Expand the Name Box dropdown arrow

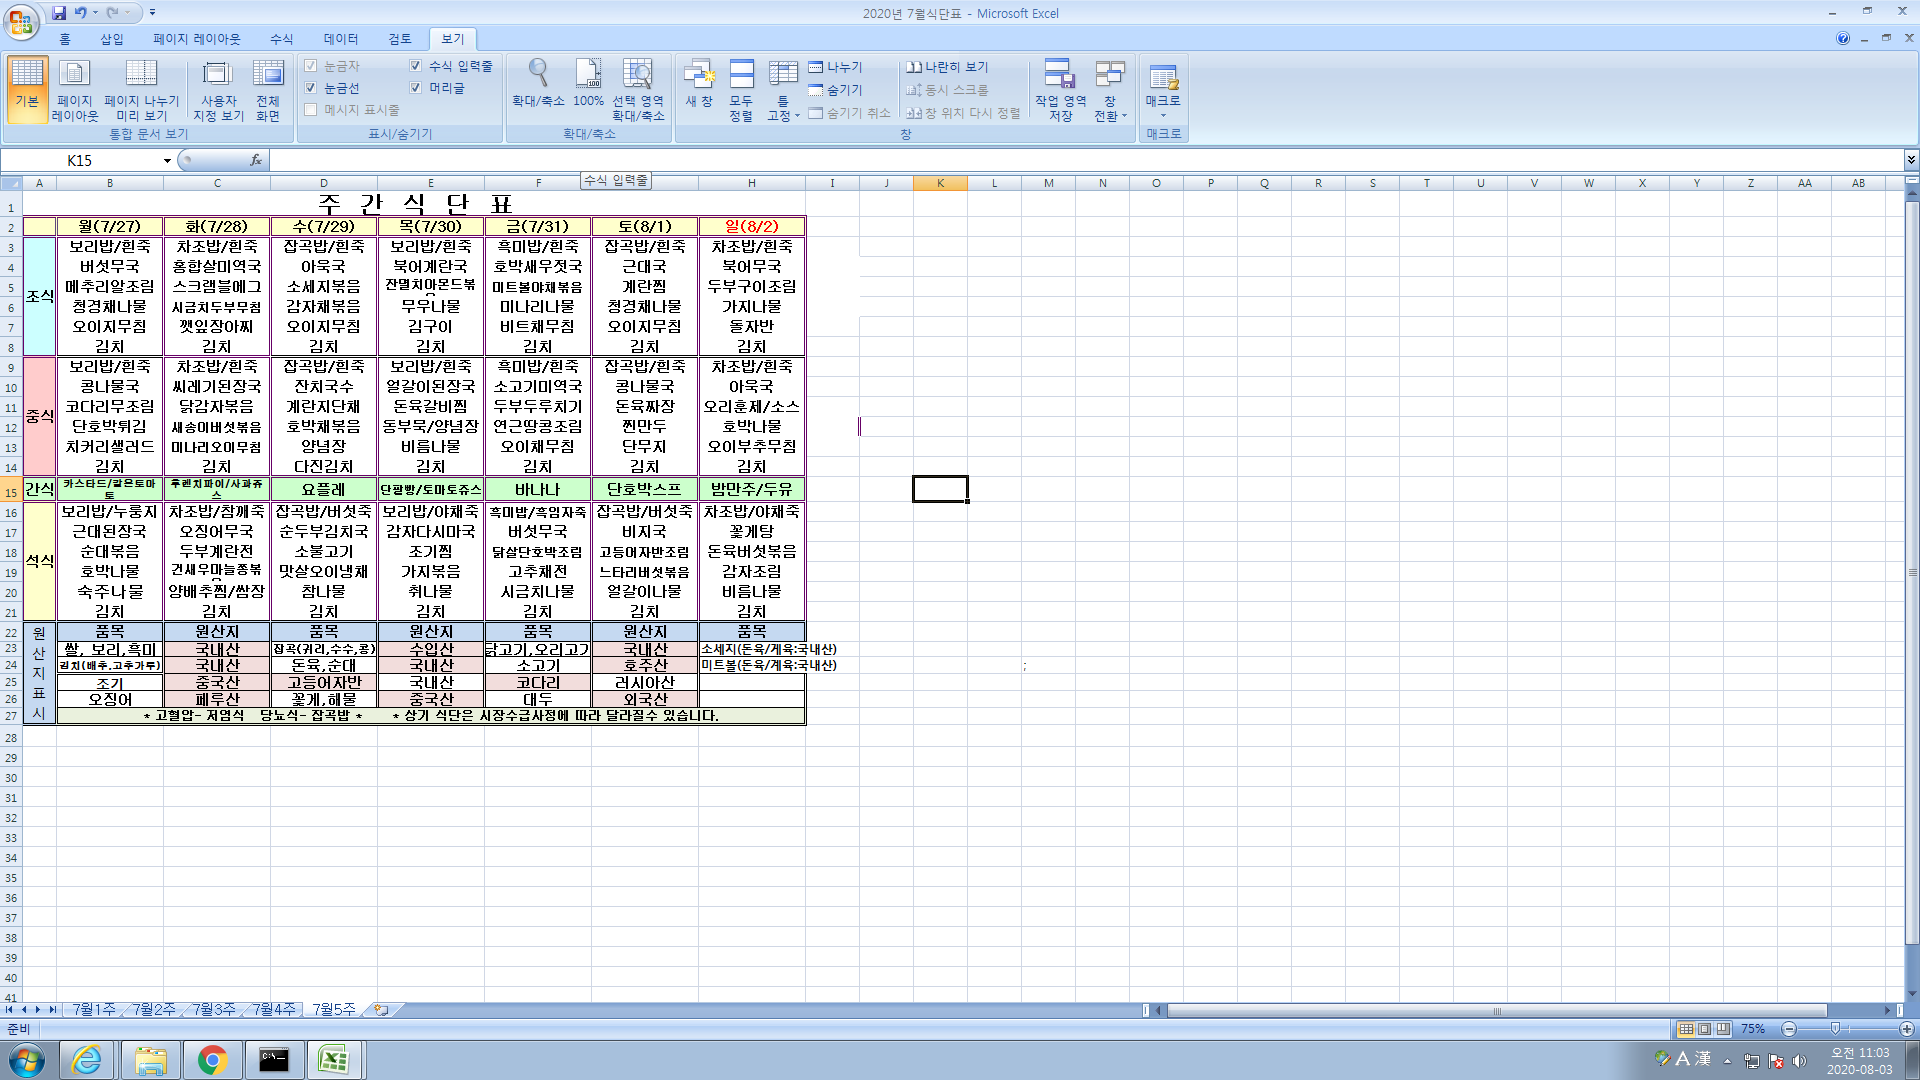(167, 161)
